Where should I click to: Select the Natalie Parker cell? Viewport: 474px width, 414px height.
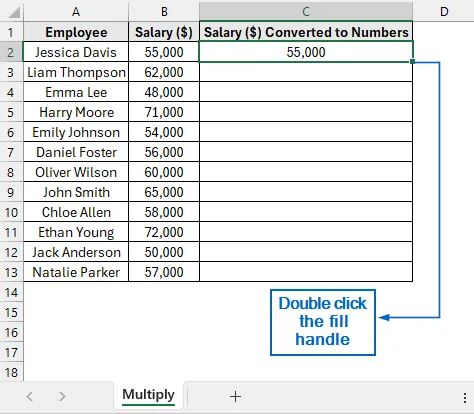(x=76, y=272)
